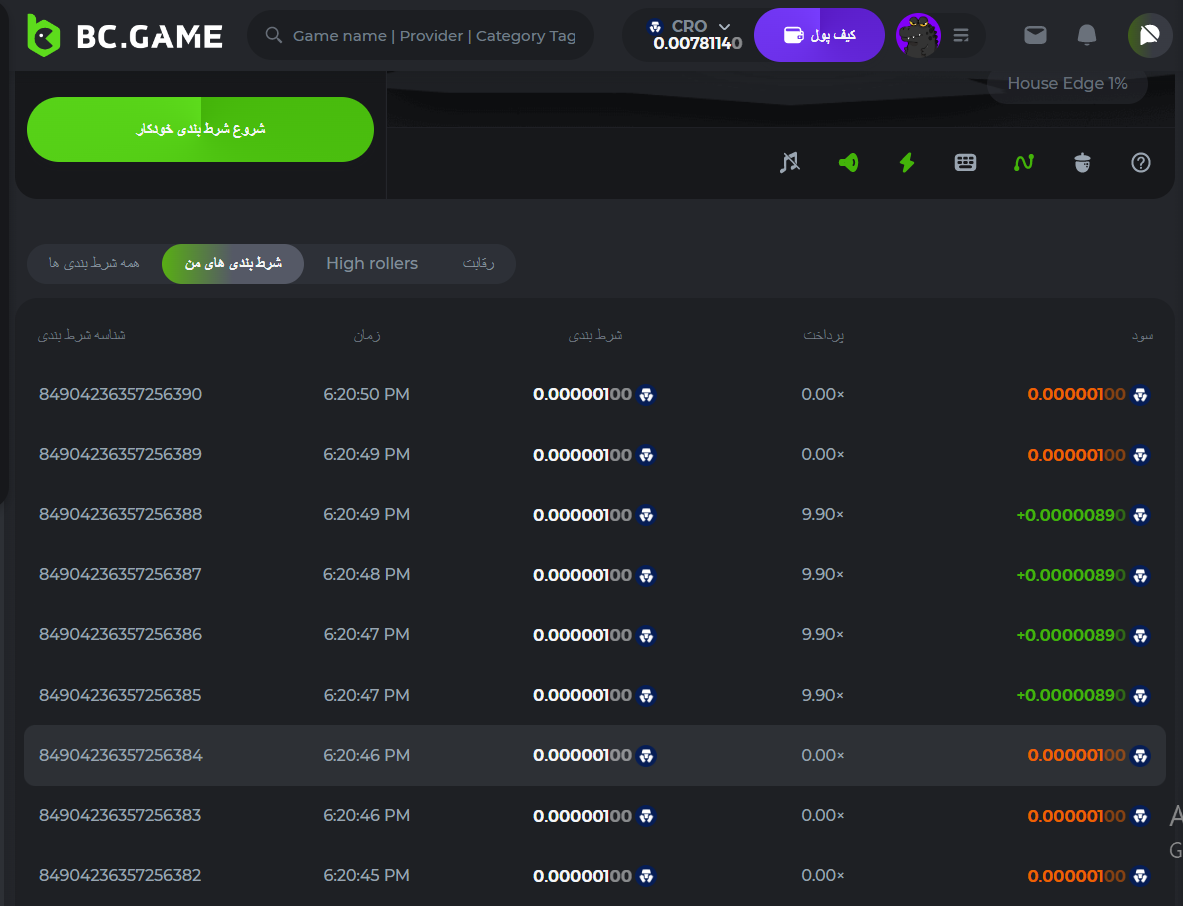Screen dimensions: 1183x906
Task: Toggle the muted music icon
Action: point(789,162)
